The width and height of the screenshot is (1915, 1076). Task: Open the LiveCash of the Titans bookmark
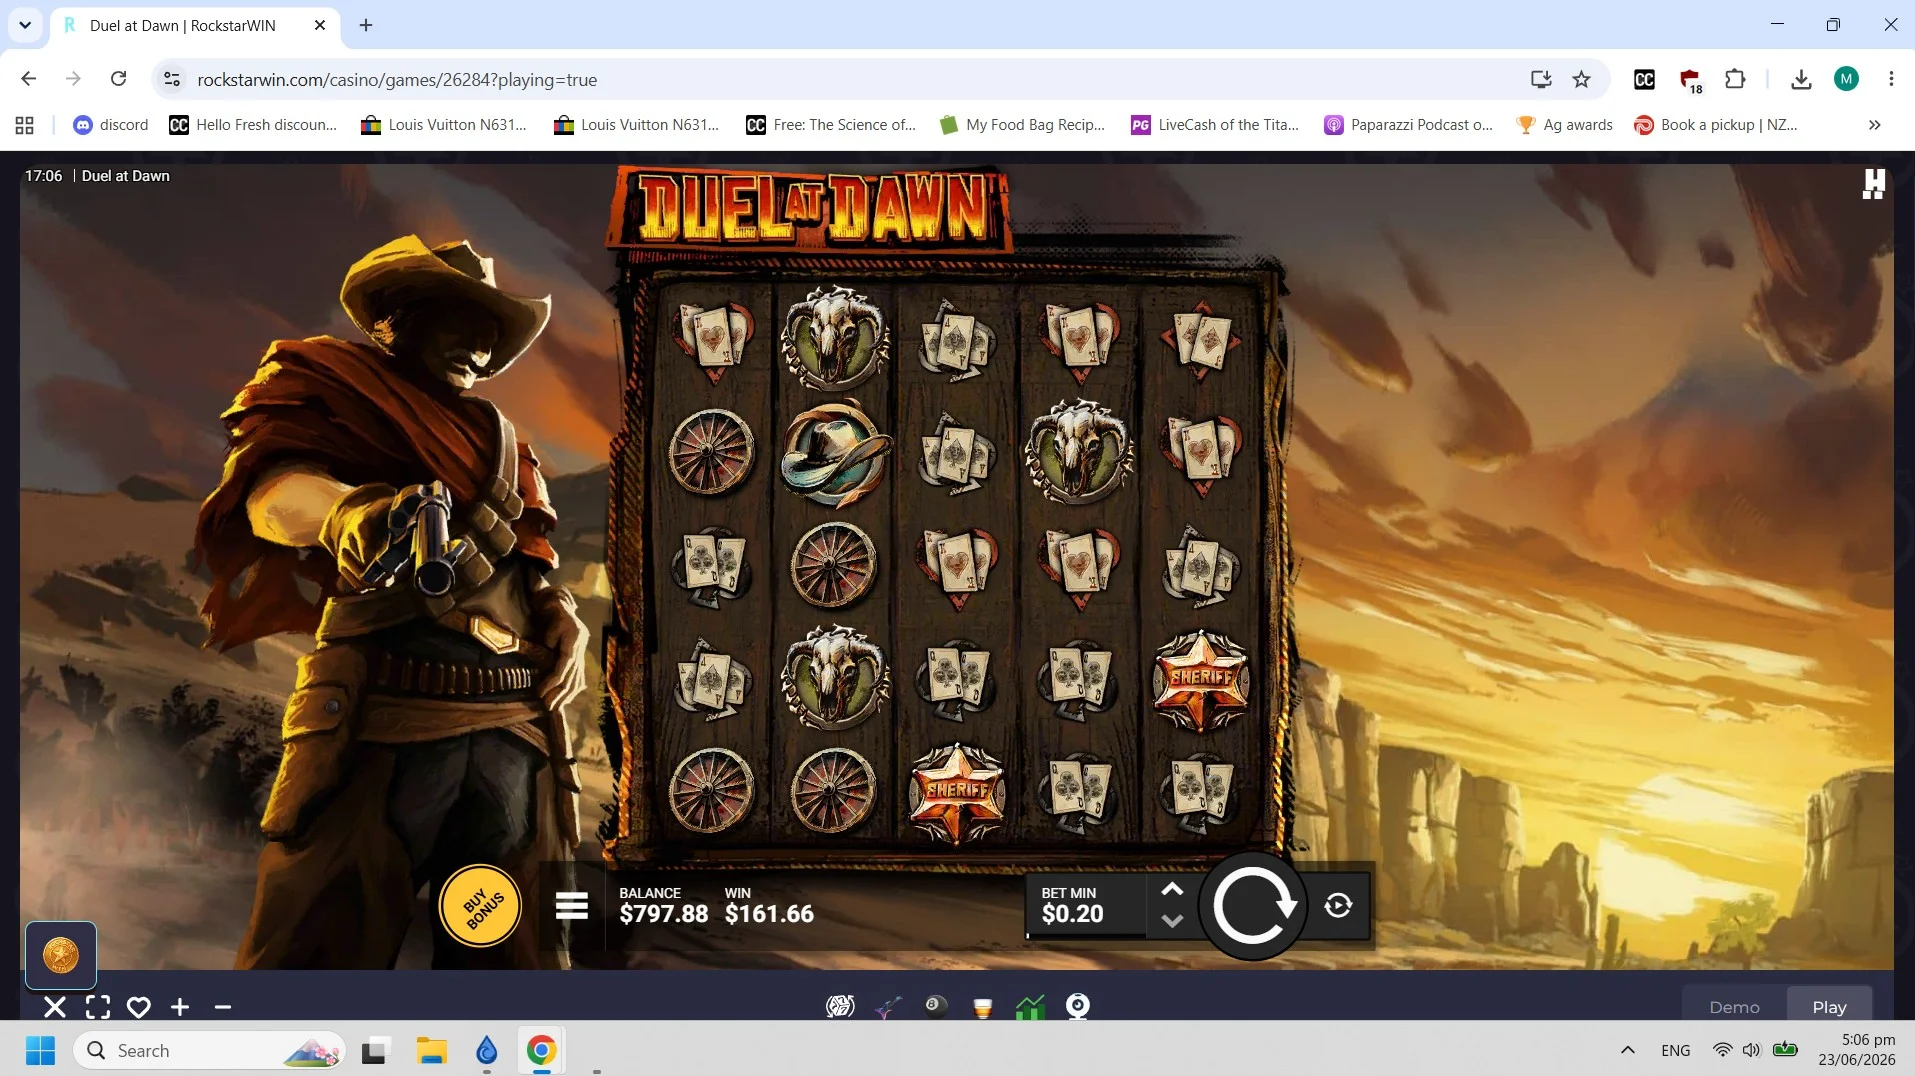tap(1214, 125)
